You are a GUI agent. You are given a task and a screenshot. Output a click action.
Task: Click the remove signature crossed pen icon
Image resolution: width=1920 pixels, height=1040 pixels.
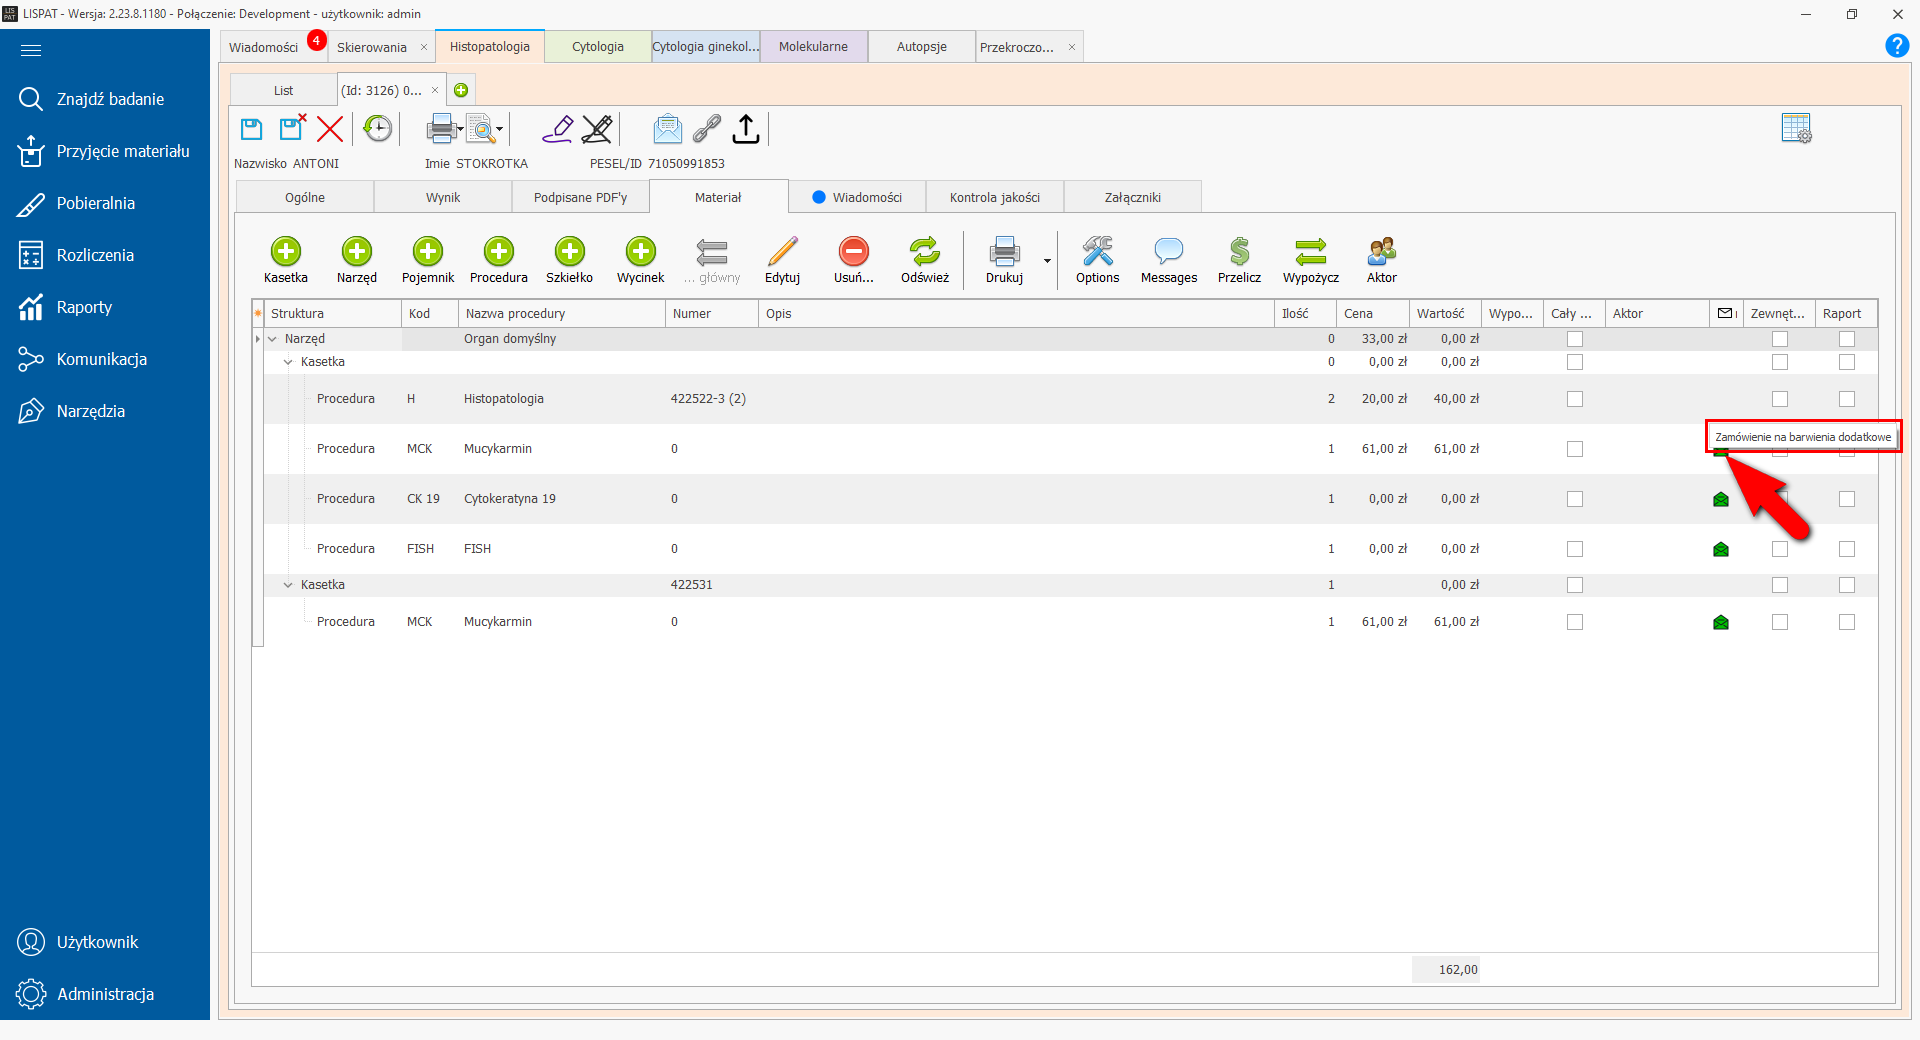(x=597, y=129)
